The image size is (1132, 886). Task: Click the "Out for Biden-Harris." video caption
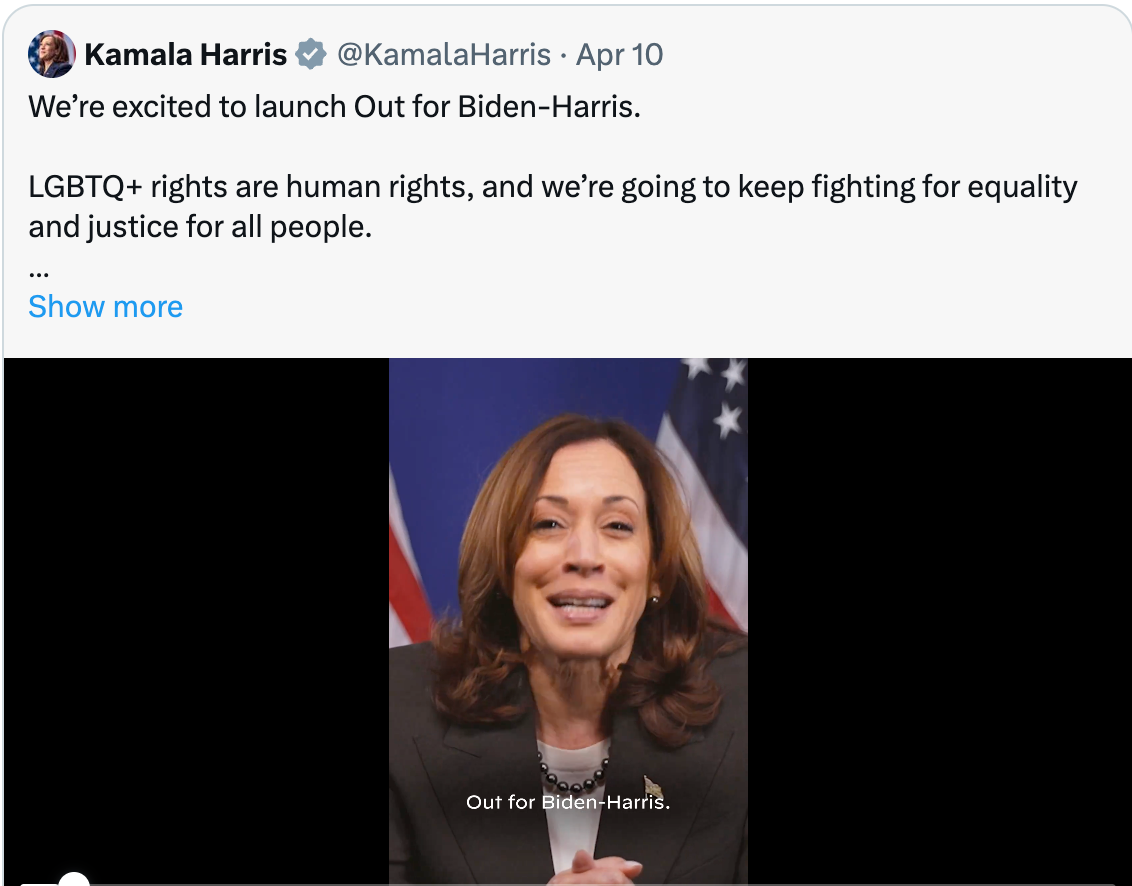click(x=567, y=802)
